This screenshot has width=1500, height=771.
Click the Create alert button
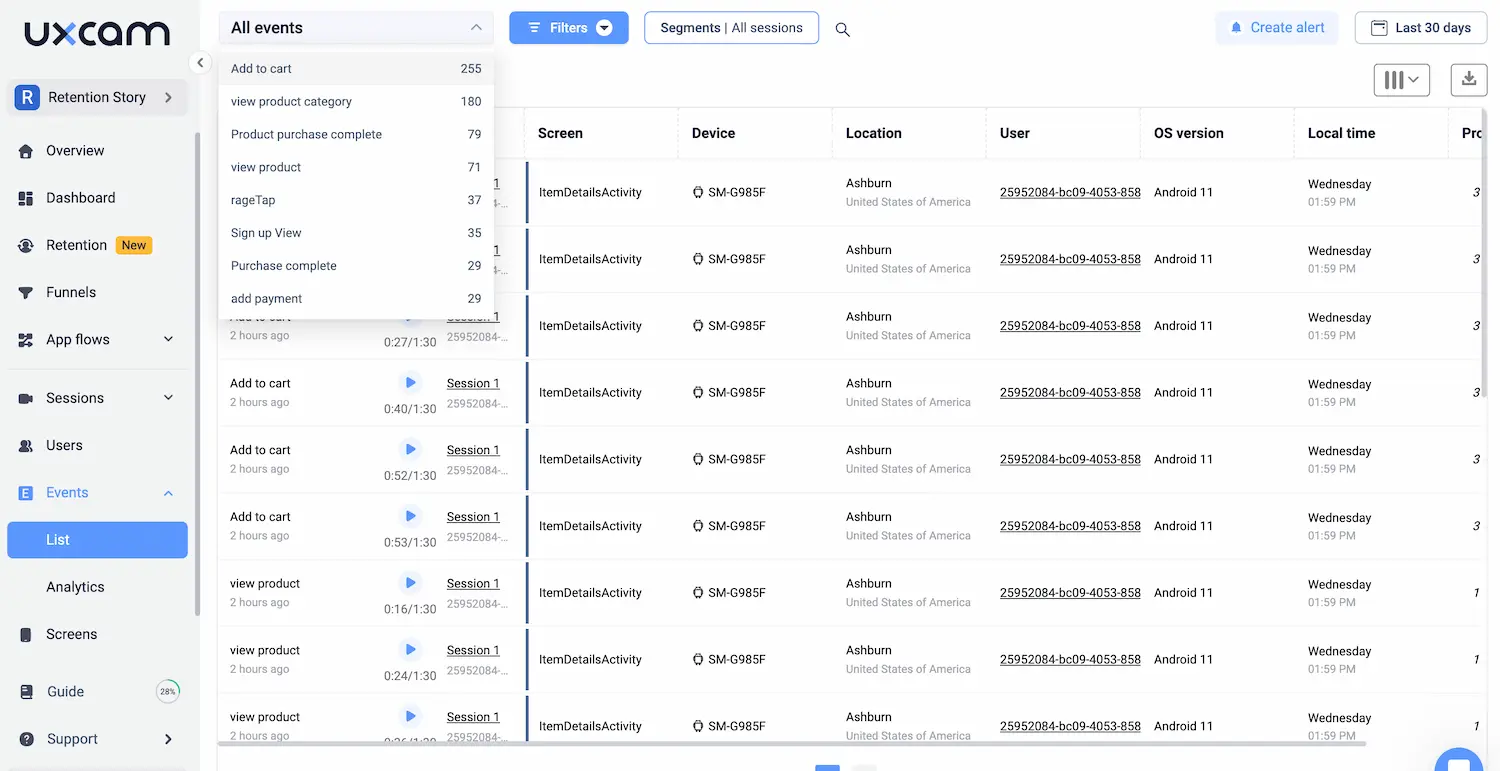pos(1277,28)
